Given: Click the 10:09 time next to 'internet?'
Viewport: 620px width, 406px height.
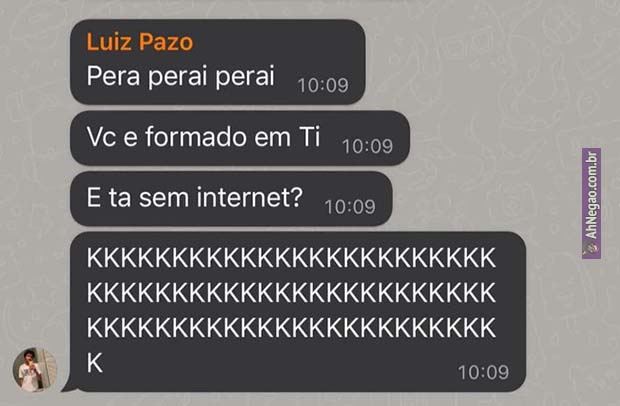Looking at the screenshot, I should (350, 207).
